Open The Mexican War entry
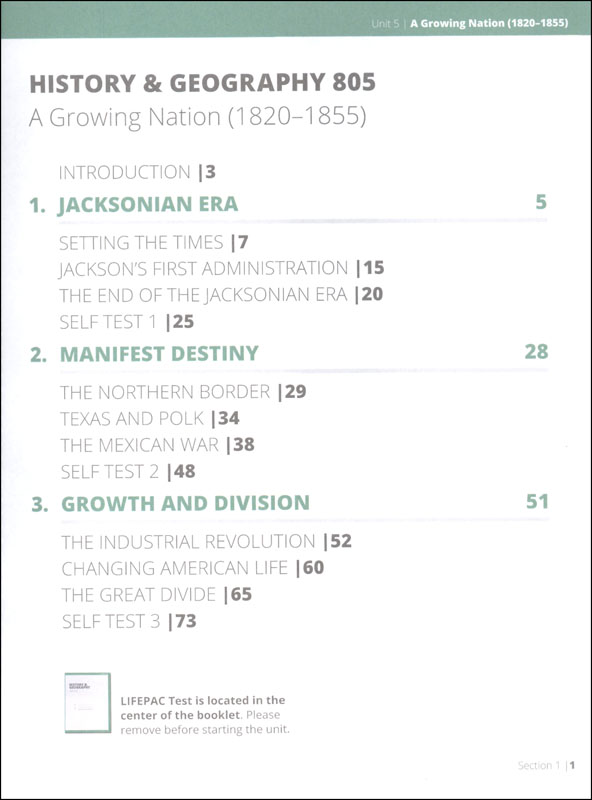The height and width of the screenshot is (800, 592). (157, 445)
